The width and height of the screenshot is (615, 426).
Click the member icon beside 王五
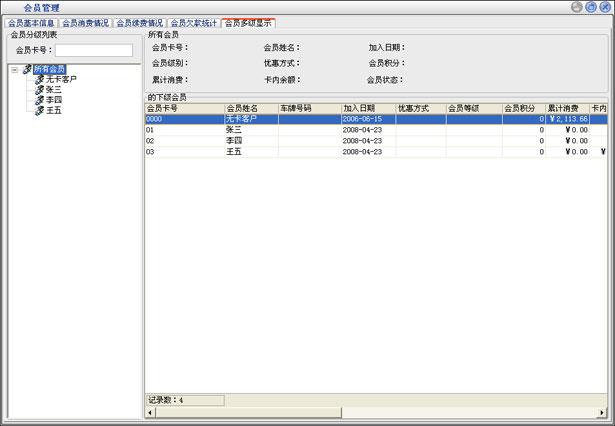39,110
